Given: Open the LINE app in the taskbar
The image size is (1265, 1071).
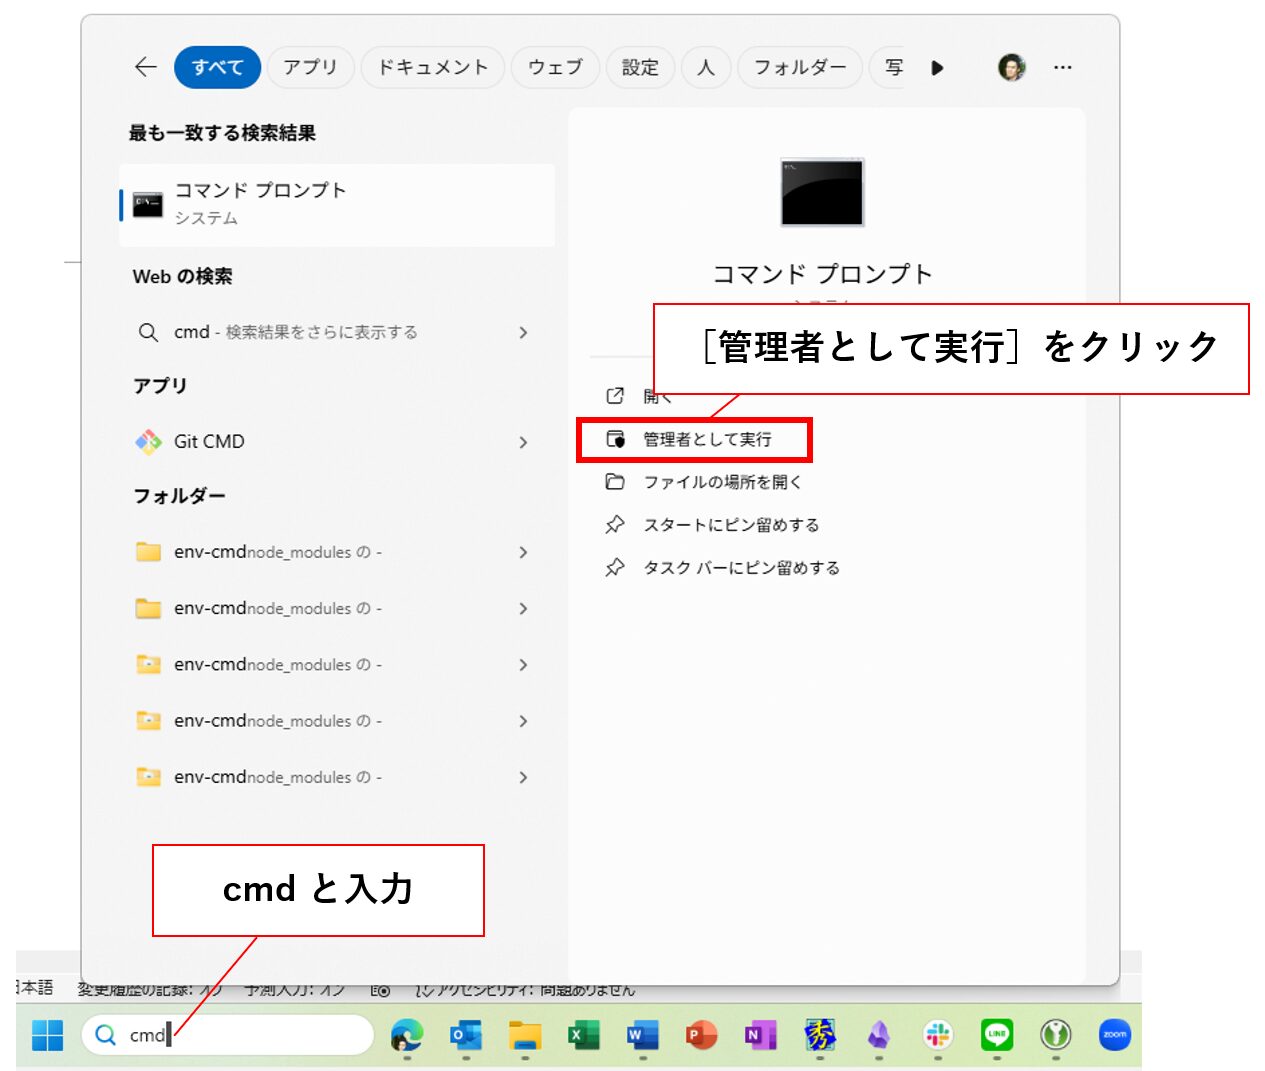Looking at the screenshot, I should click(996, 1035).
